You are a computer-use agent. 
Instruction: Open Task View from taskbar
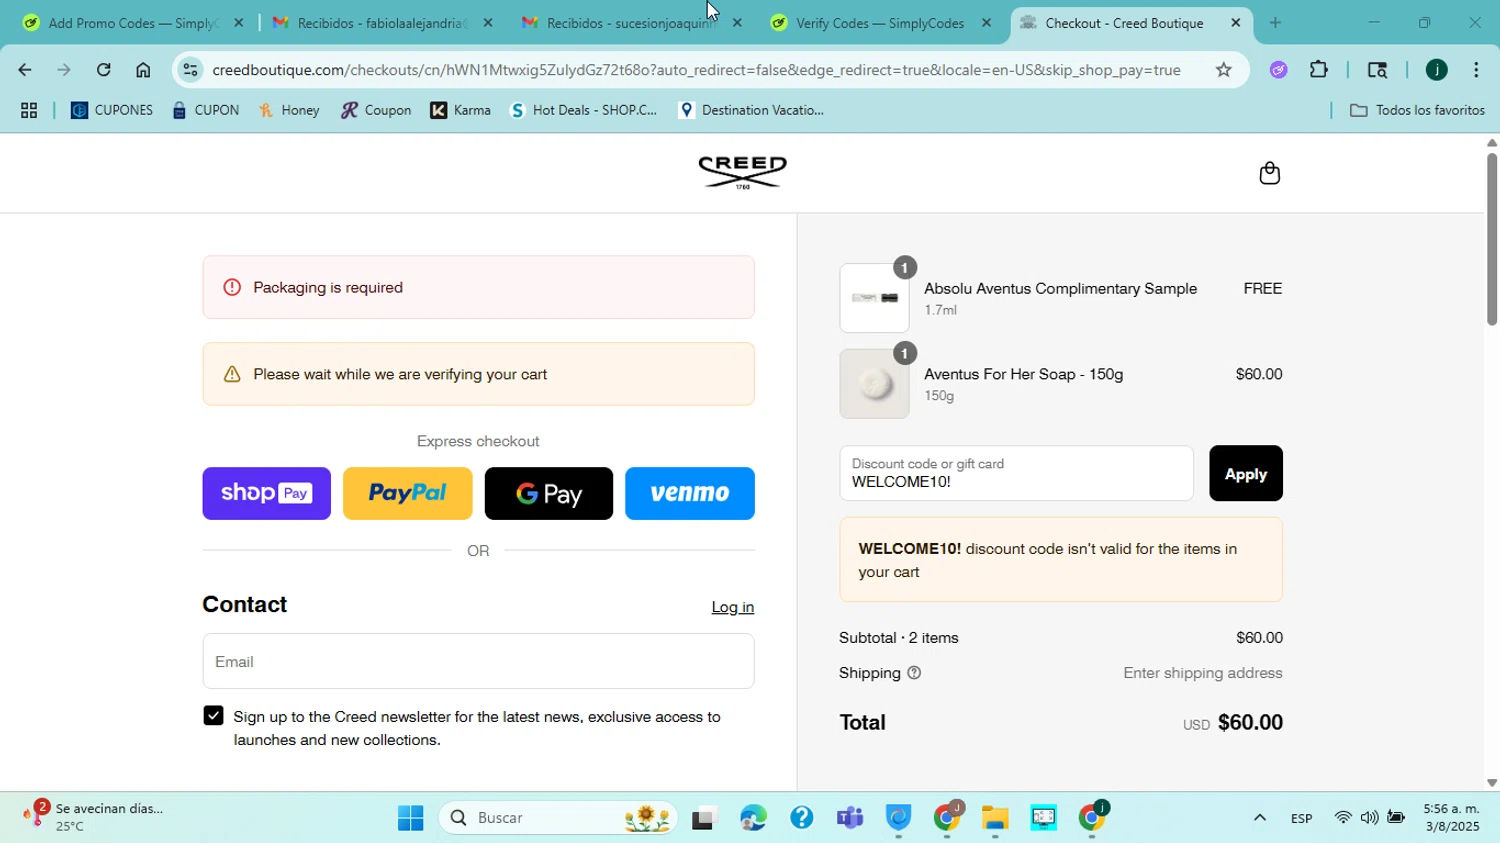pyautogui.click(x=705, y=818)
